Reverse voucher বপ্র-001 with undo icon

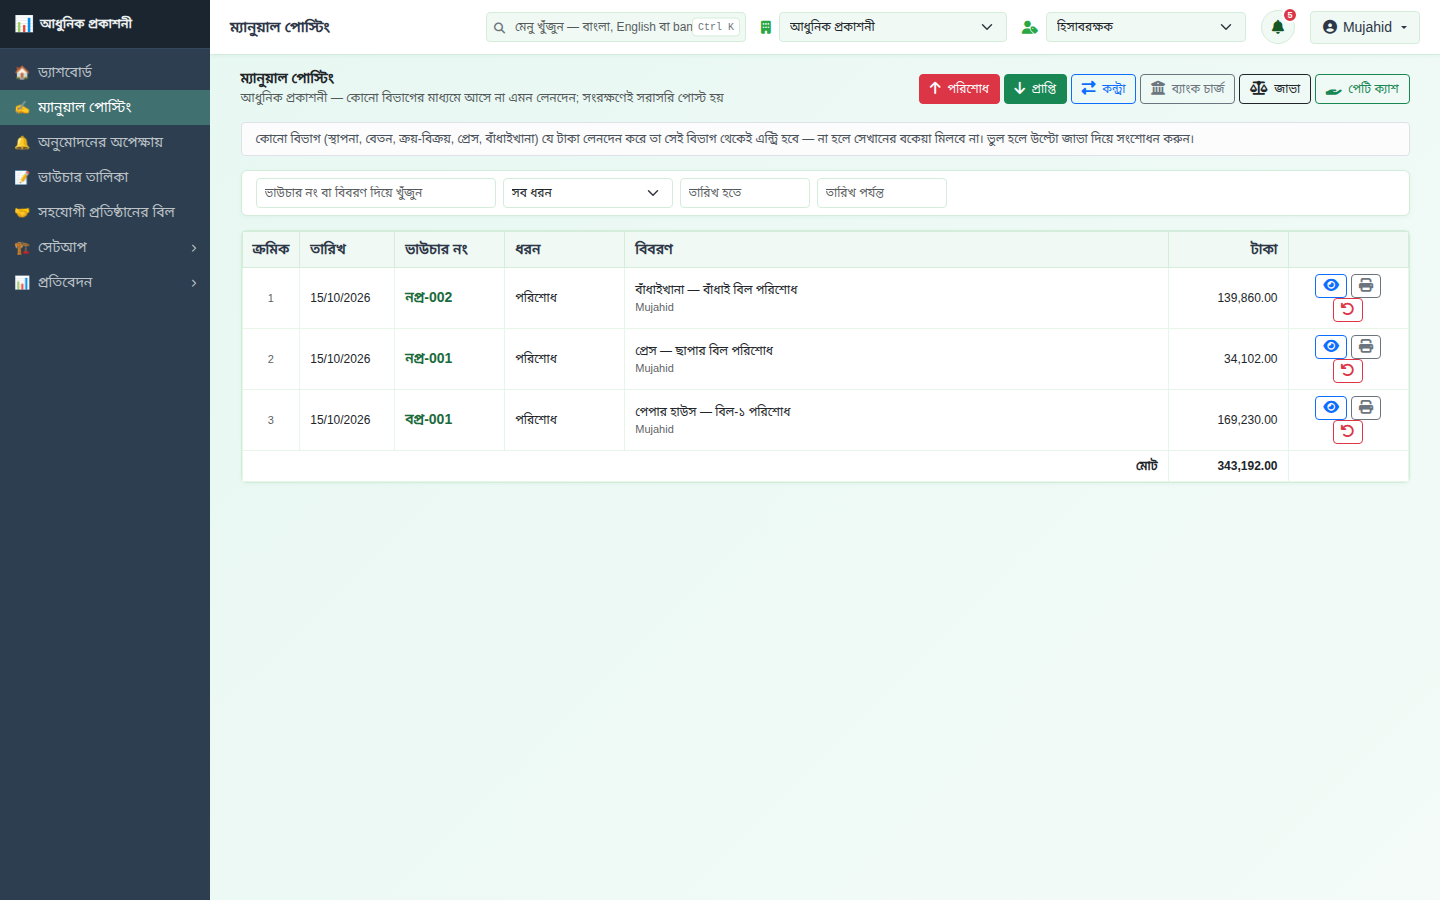pos(1347,432)
